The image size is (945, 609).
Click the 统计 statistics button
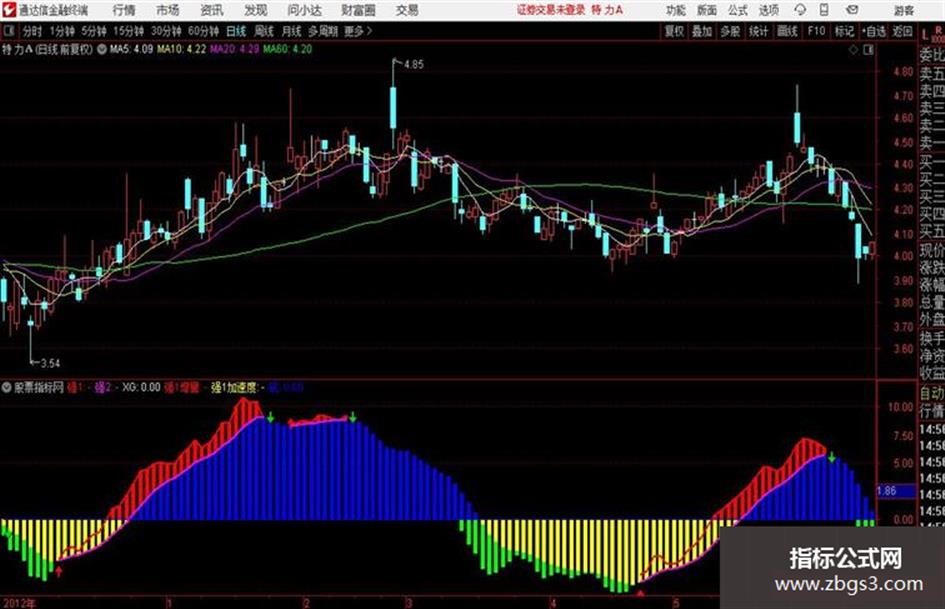[758, 31]
